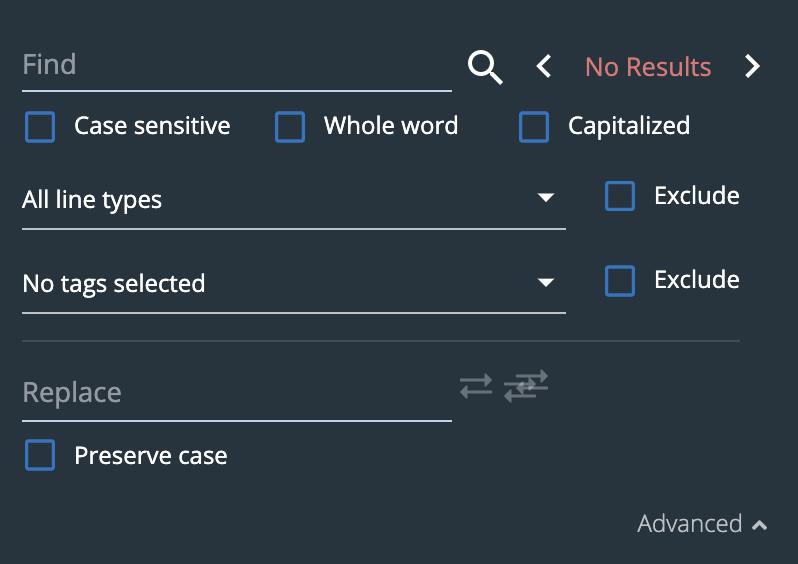
Task: Focus the Replace text field
Action: click(x=237, y=394)
